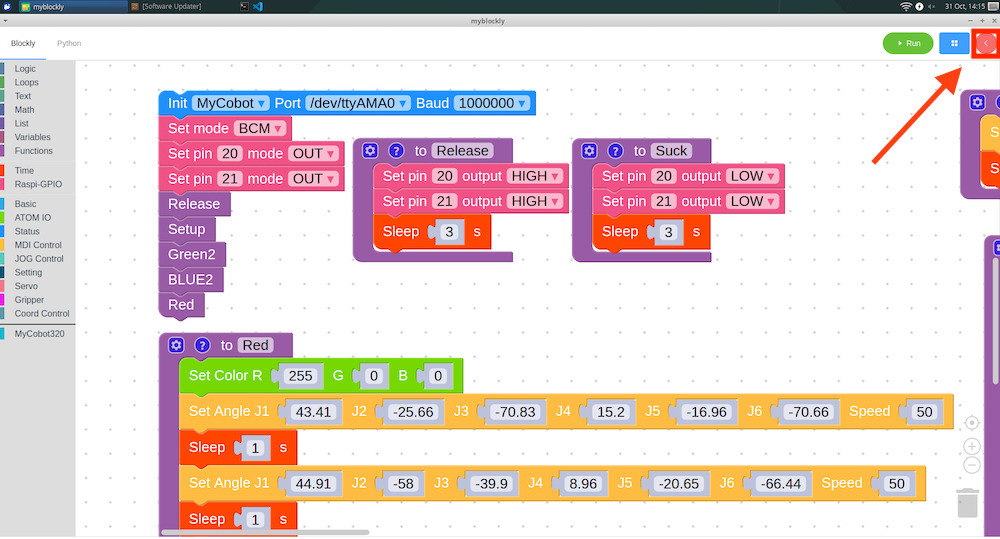Click the J3 value -70.83 field
The image size is (1000, 539).
(515, 412)
